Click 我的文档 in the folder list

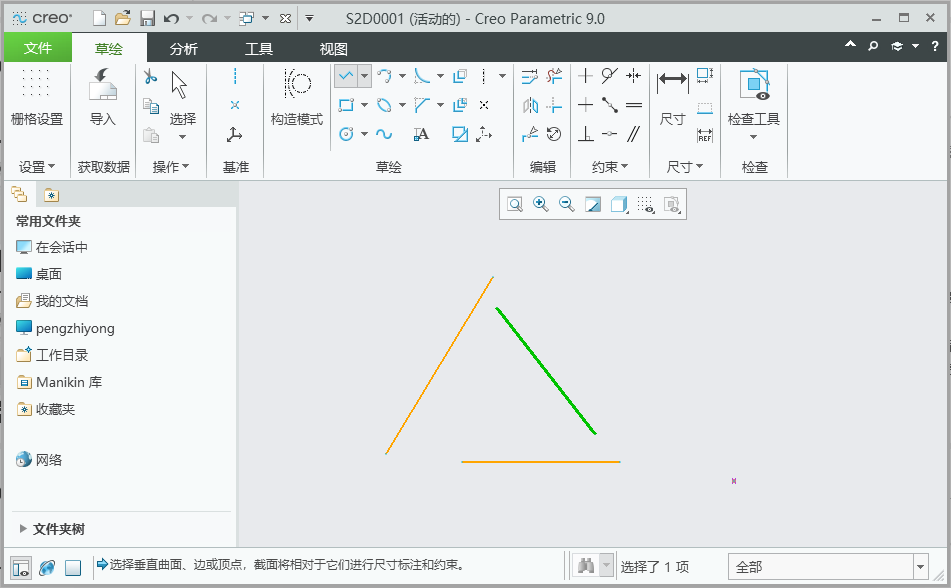coord(55,300)
